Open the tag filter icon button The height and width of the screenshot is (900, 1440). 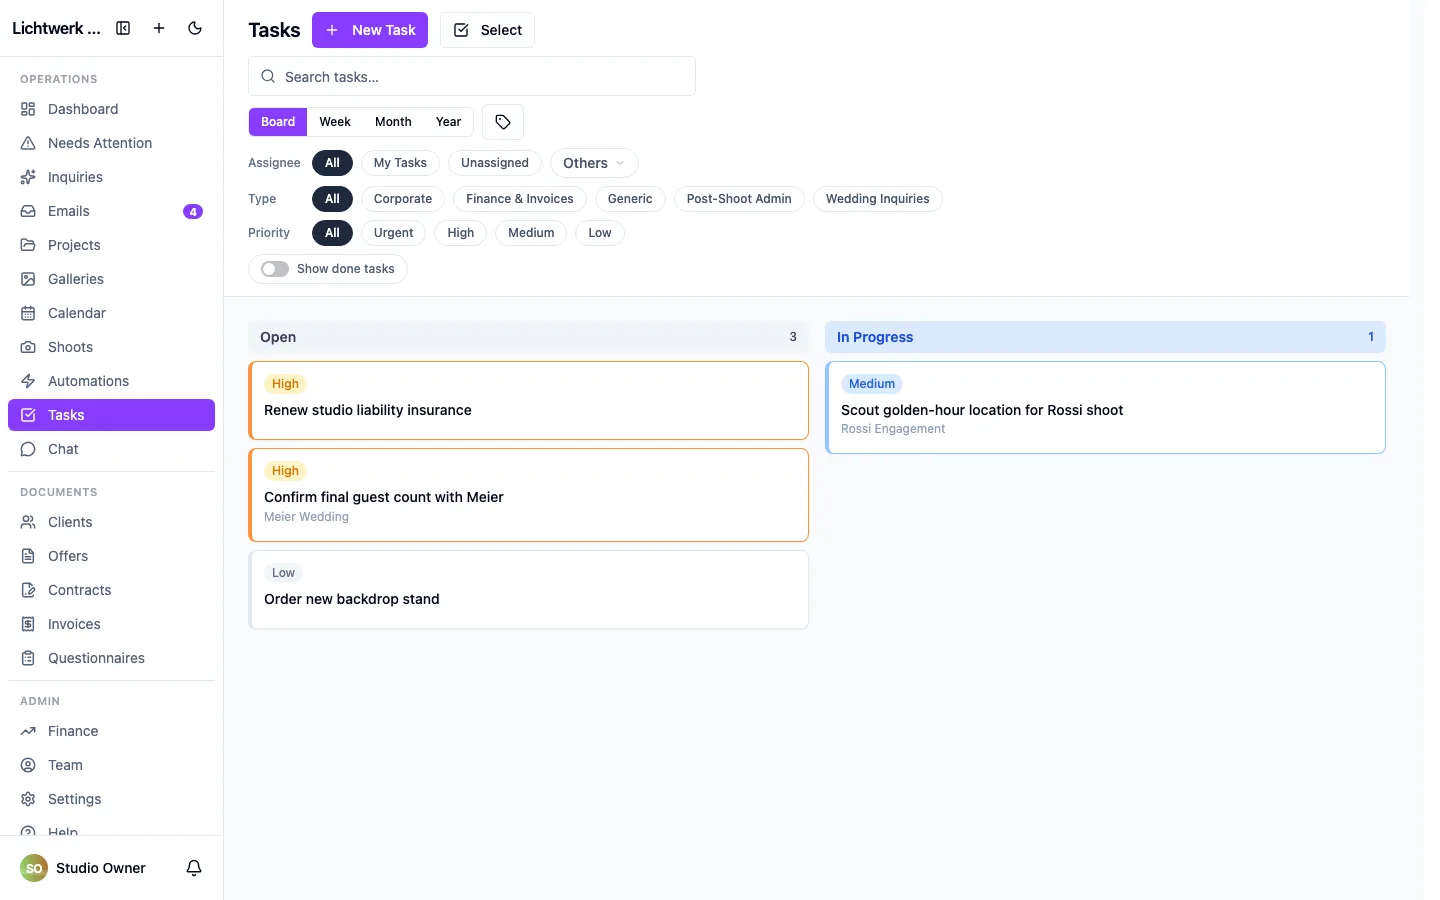coord(503,122)
